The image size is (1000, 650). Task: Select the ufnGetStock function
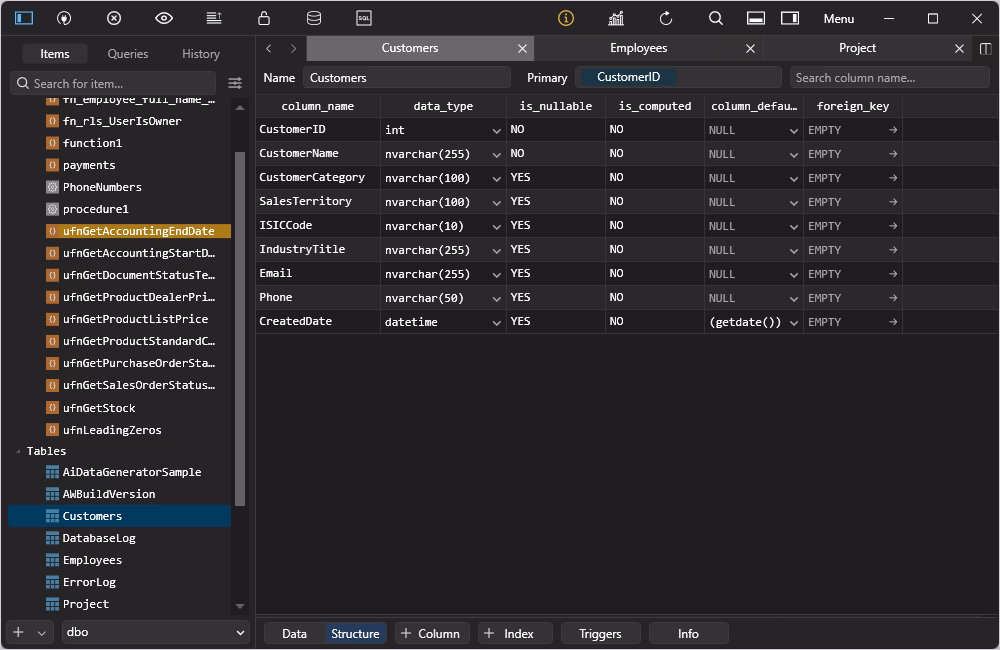(99, 408)
